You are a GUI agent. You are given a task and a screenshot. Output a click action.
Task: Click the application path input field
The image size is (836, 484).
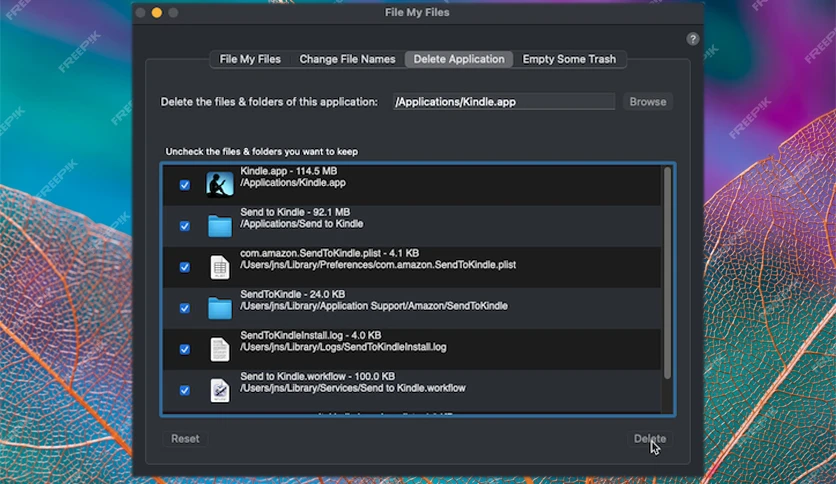click(x=504, y=102)
